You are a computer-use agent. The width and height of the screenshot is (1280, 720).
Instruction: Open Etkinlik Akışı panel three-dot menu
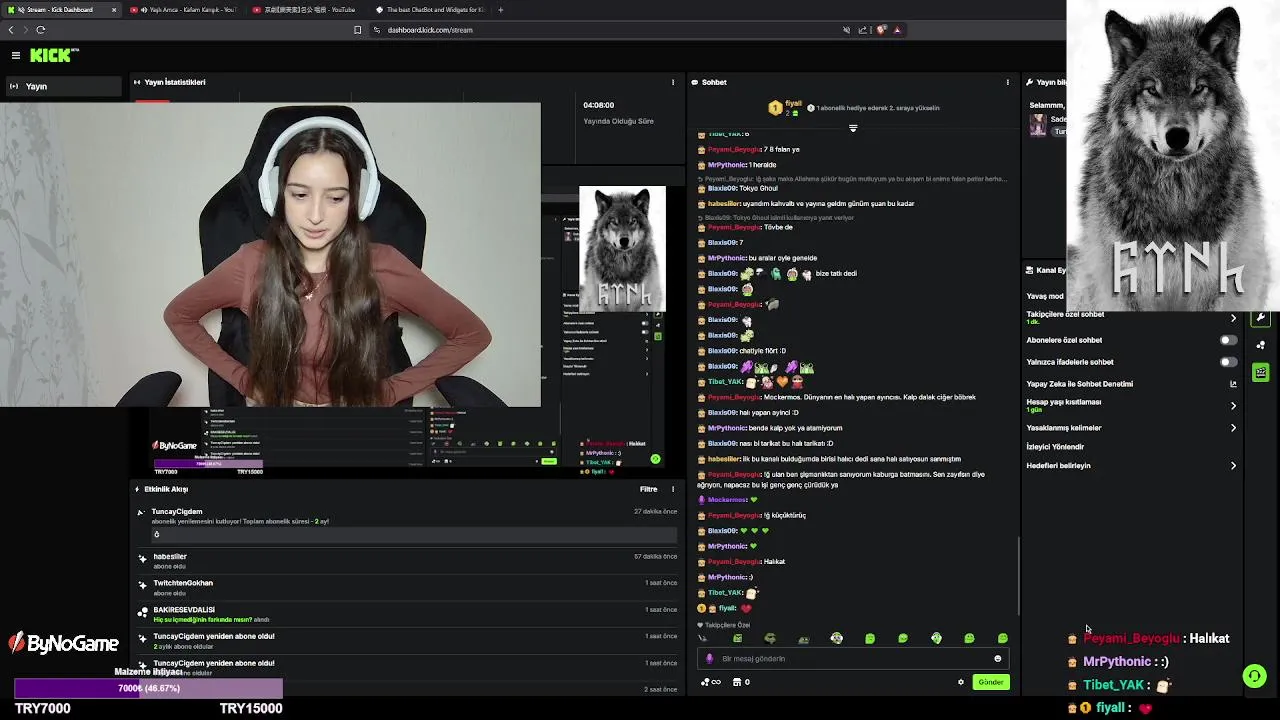coord(673,489)
